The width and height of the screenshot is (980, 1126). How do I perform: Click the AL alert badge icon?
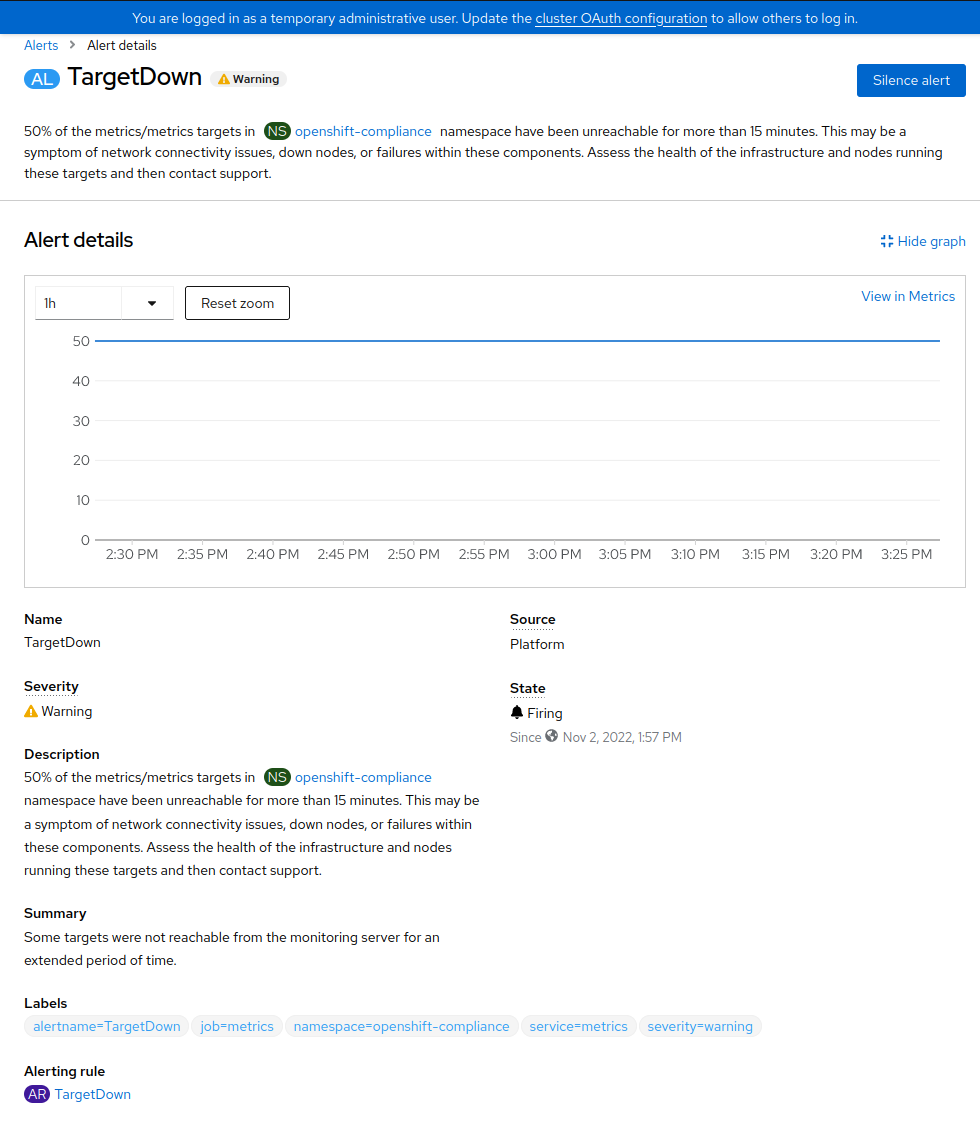(x=42, y=79)
